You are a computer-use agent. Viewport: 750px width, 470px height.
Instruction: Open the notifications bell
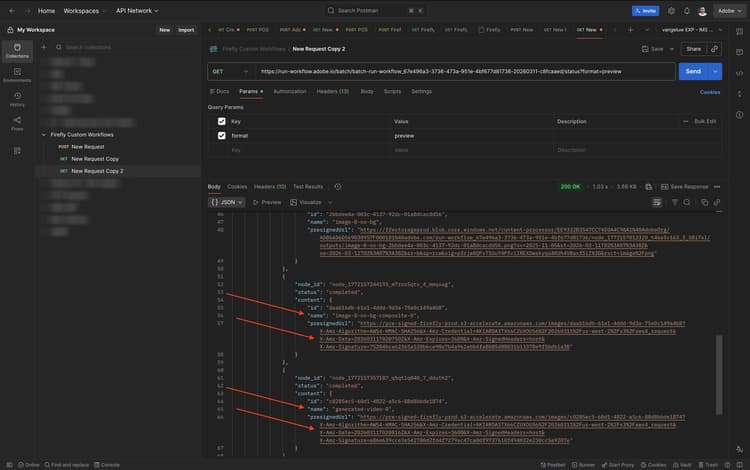[x=686, y=11]
